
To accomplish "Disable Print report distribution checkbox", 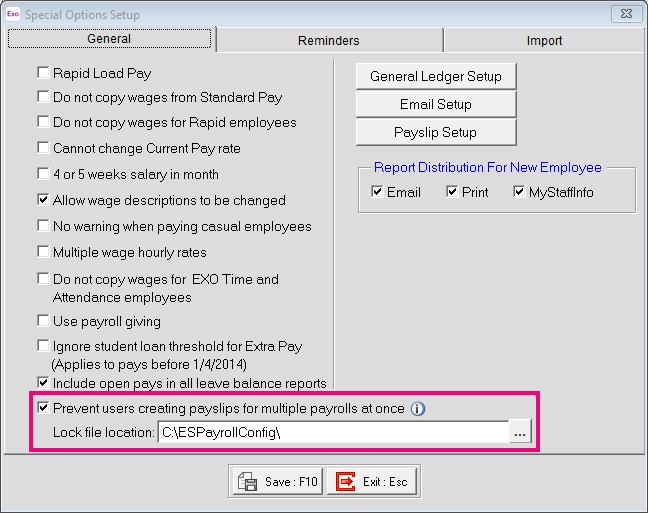I will point(452,192).
